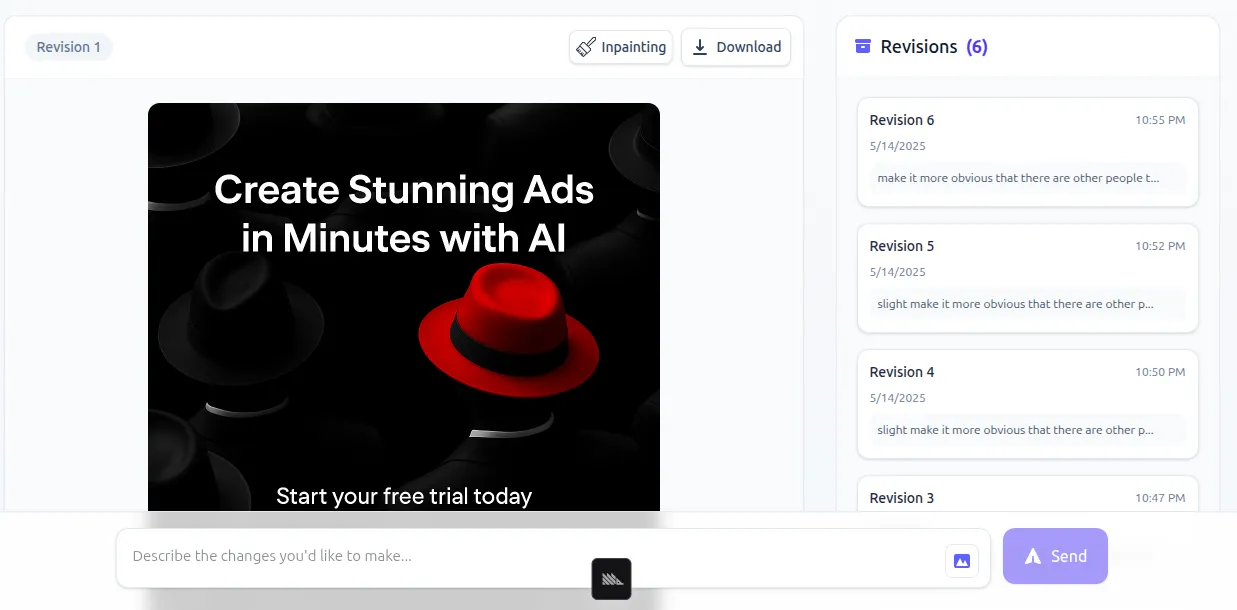
Task: Click the revisions count (6)
Action: click(x=977, y=47)
